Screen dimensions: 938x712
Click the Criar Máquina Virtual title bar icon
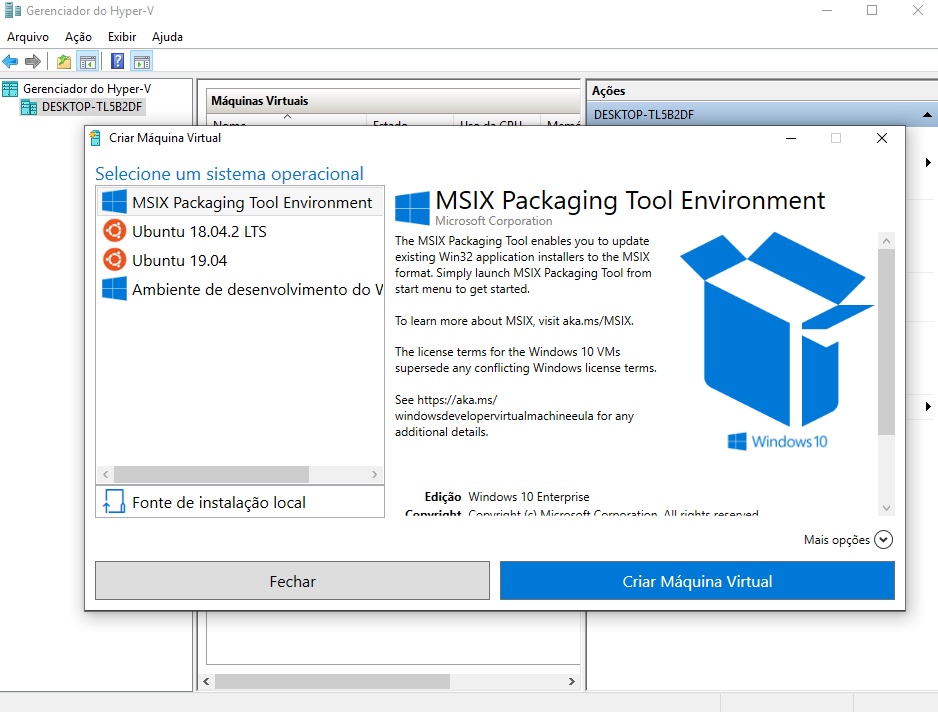(95, 138)
